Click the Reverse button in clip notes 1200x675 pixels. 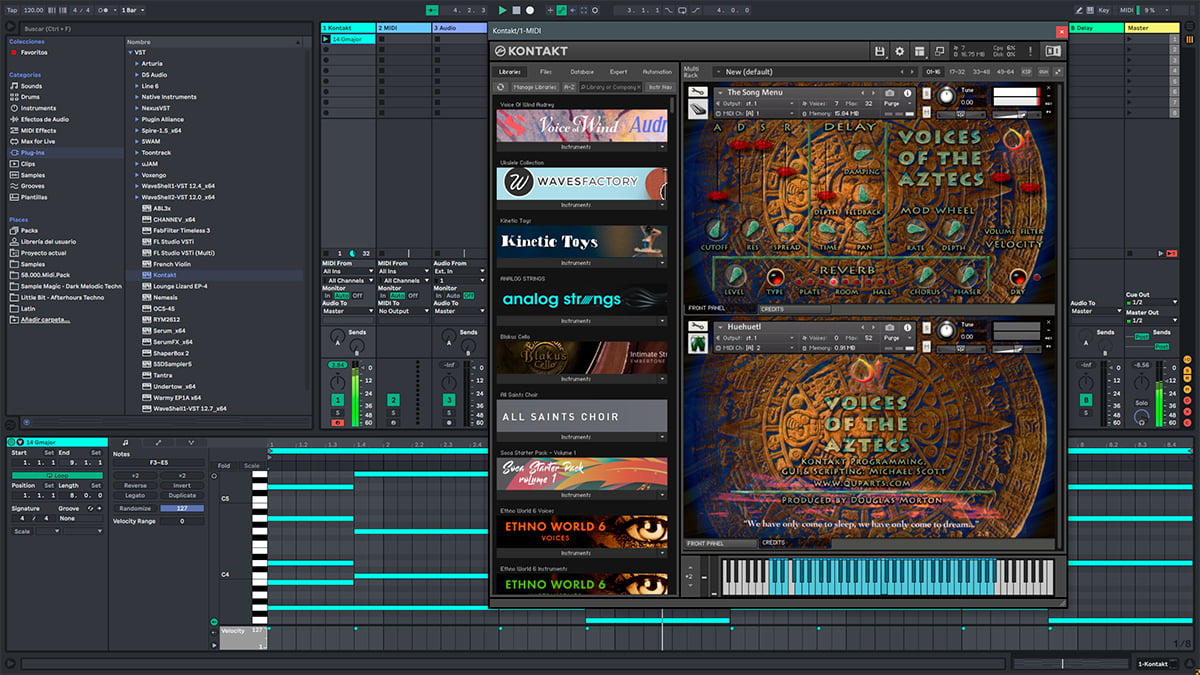135,485
